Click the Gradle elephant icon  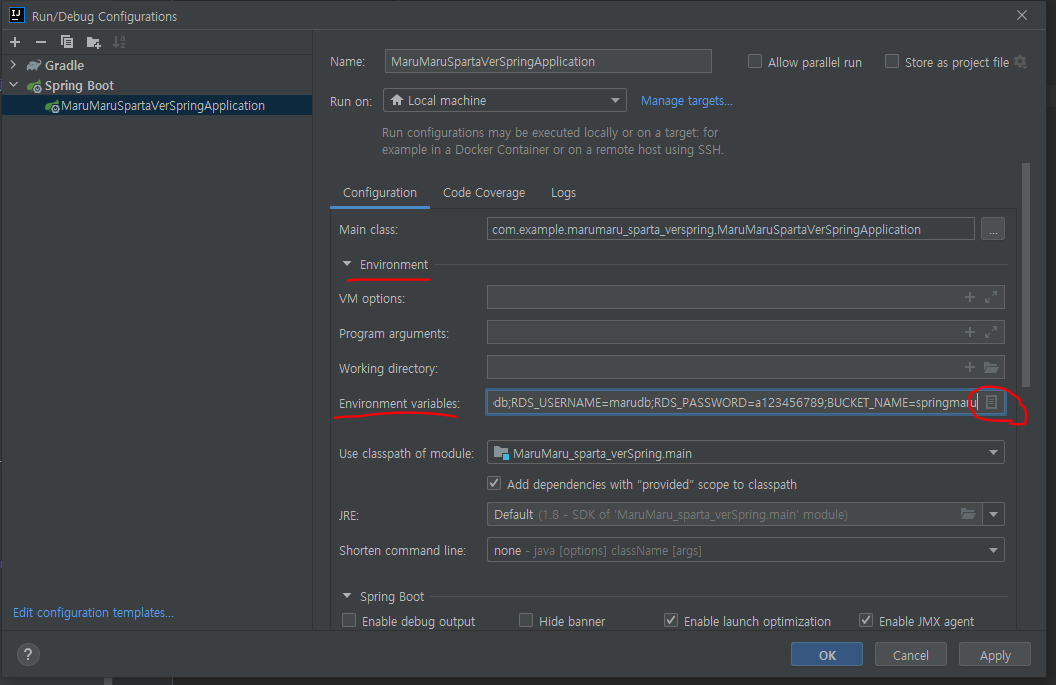pyautogui.click(x=34, y=65)
